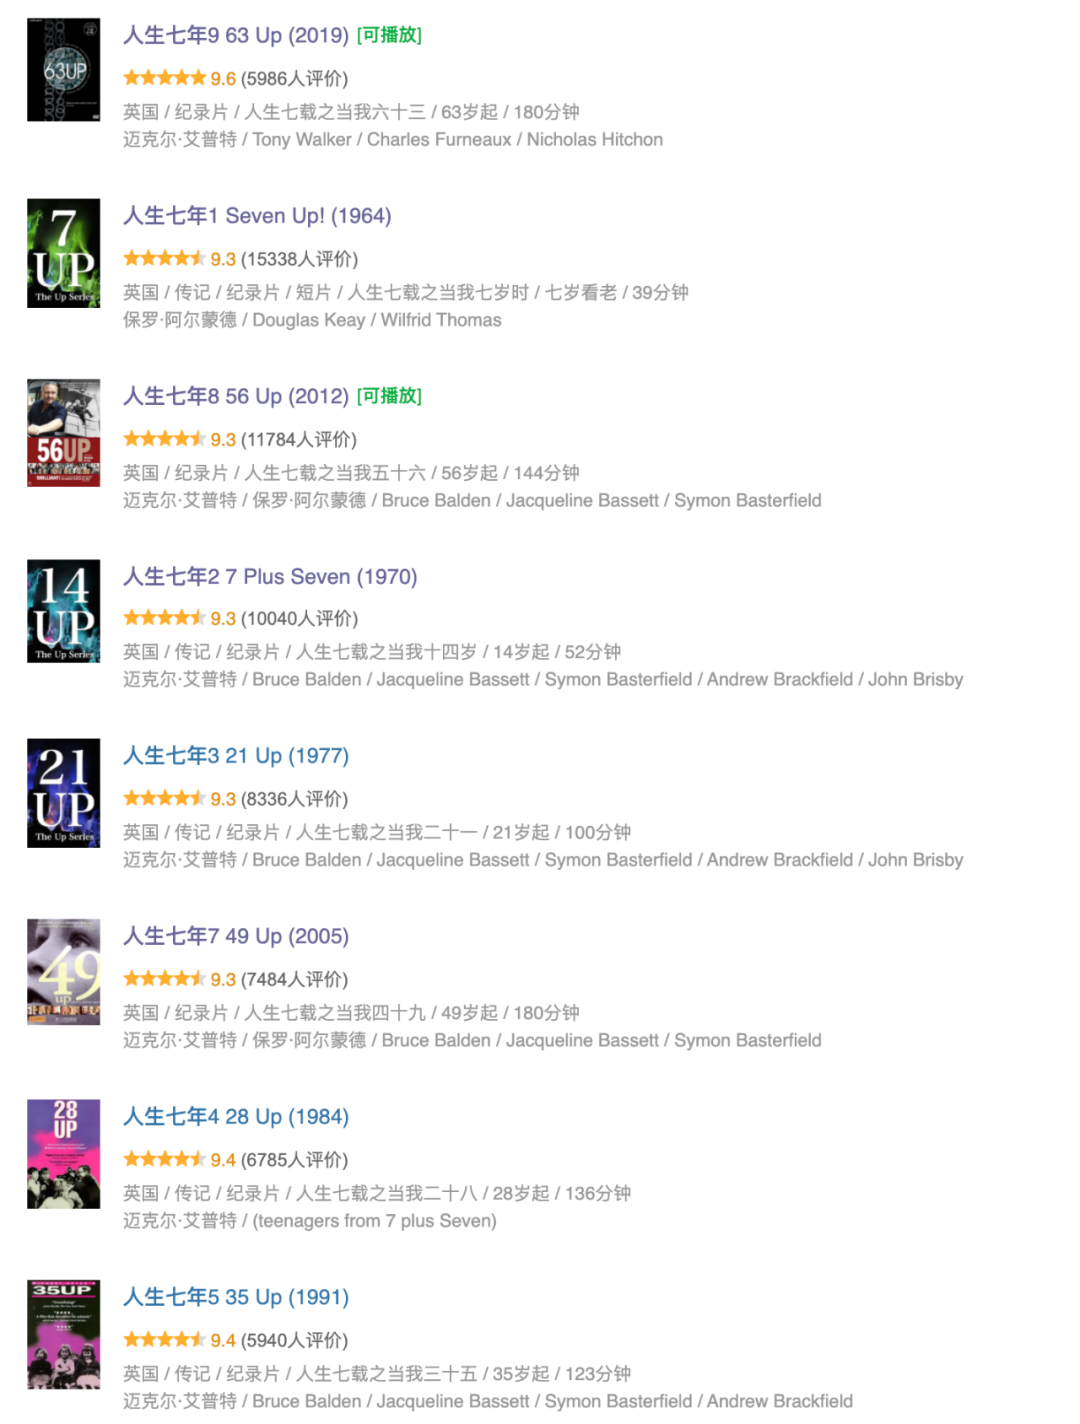
Task: Open the 28 UP poster thumbnail
Action: (63, 1154)
